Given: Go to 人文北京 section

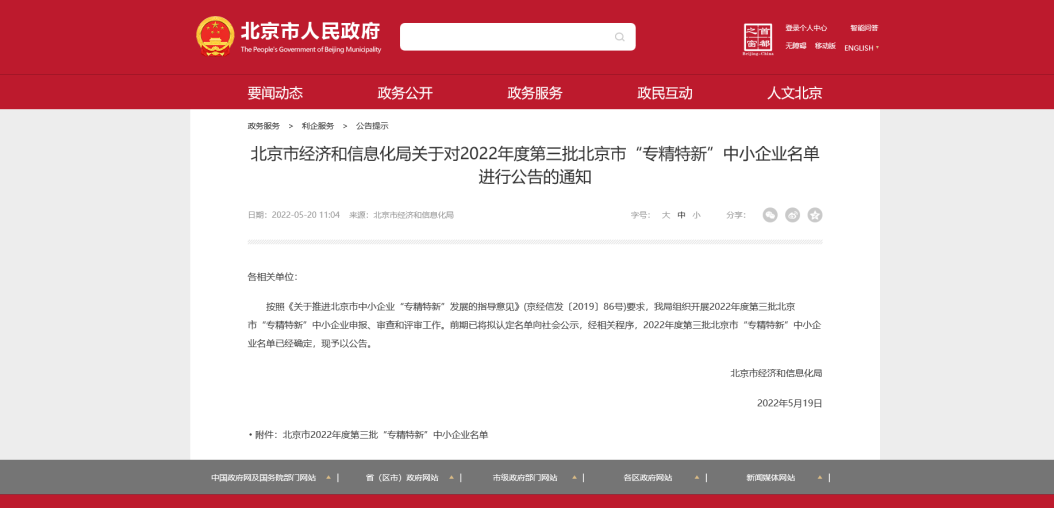Looking at the screenshot, I should 795,93.
